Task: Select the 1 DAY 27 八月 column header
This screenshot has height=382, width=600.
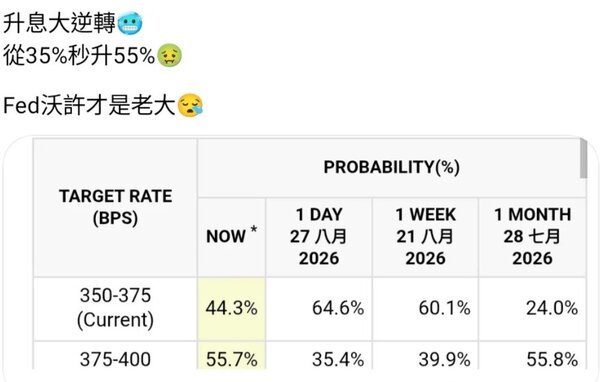Action: (319, 237)
